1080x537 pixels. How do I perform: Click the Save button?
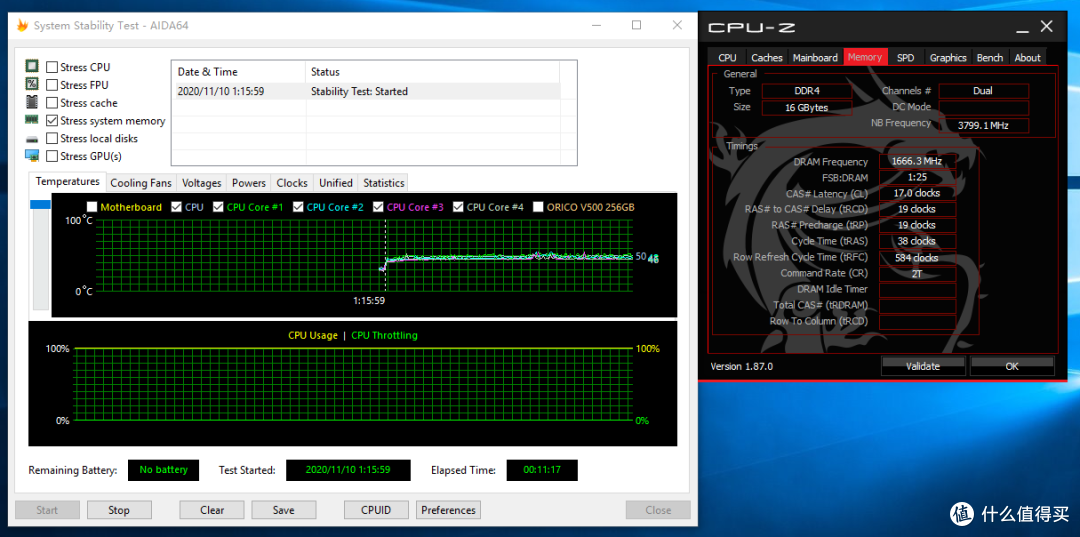(x=283, y=510)
